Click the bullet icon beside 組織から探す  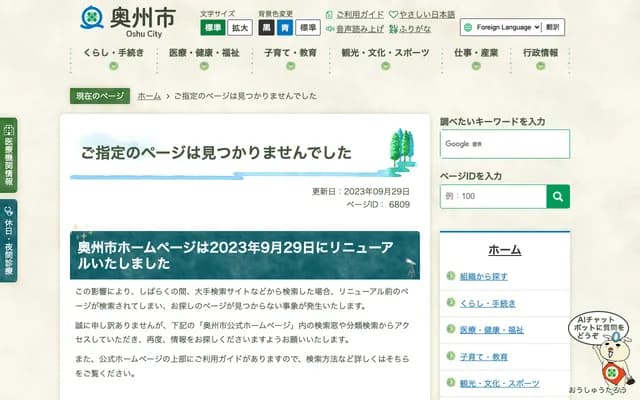pos(451,276)
